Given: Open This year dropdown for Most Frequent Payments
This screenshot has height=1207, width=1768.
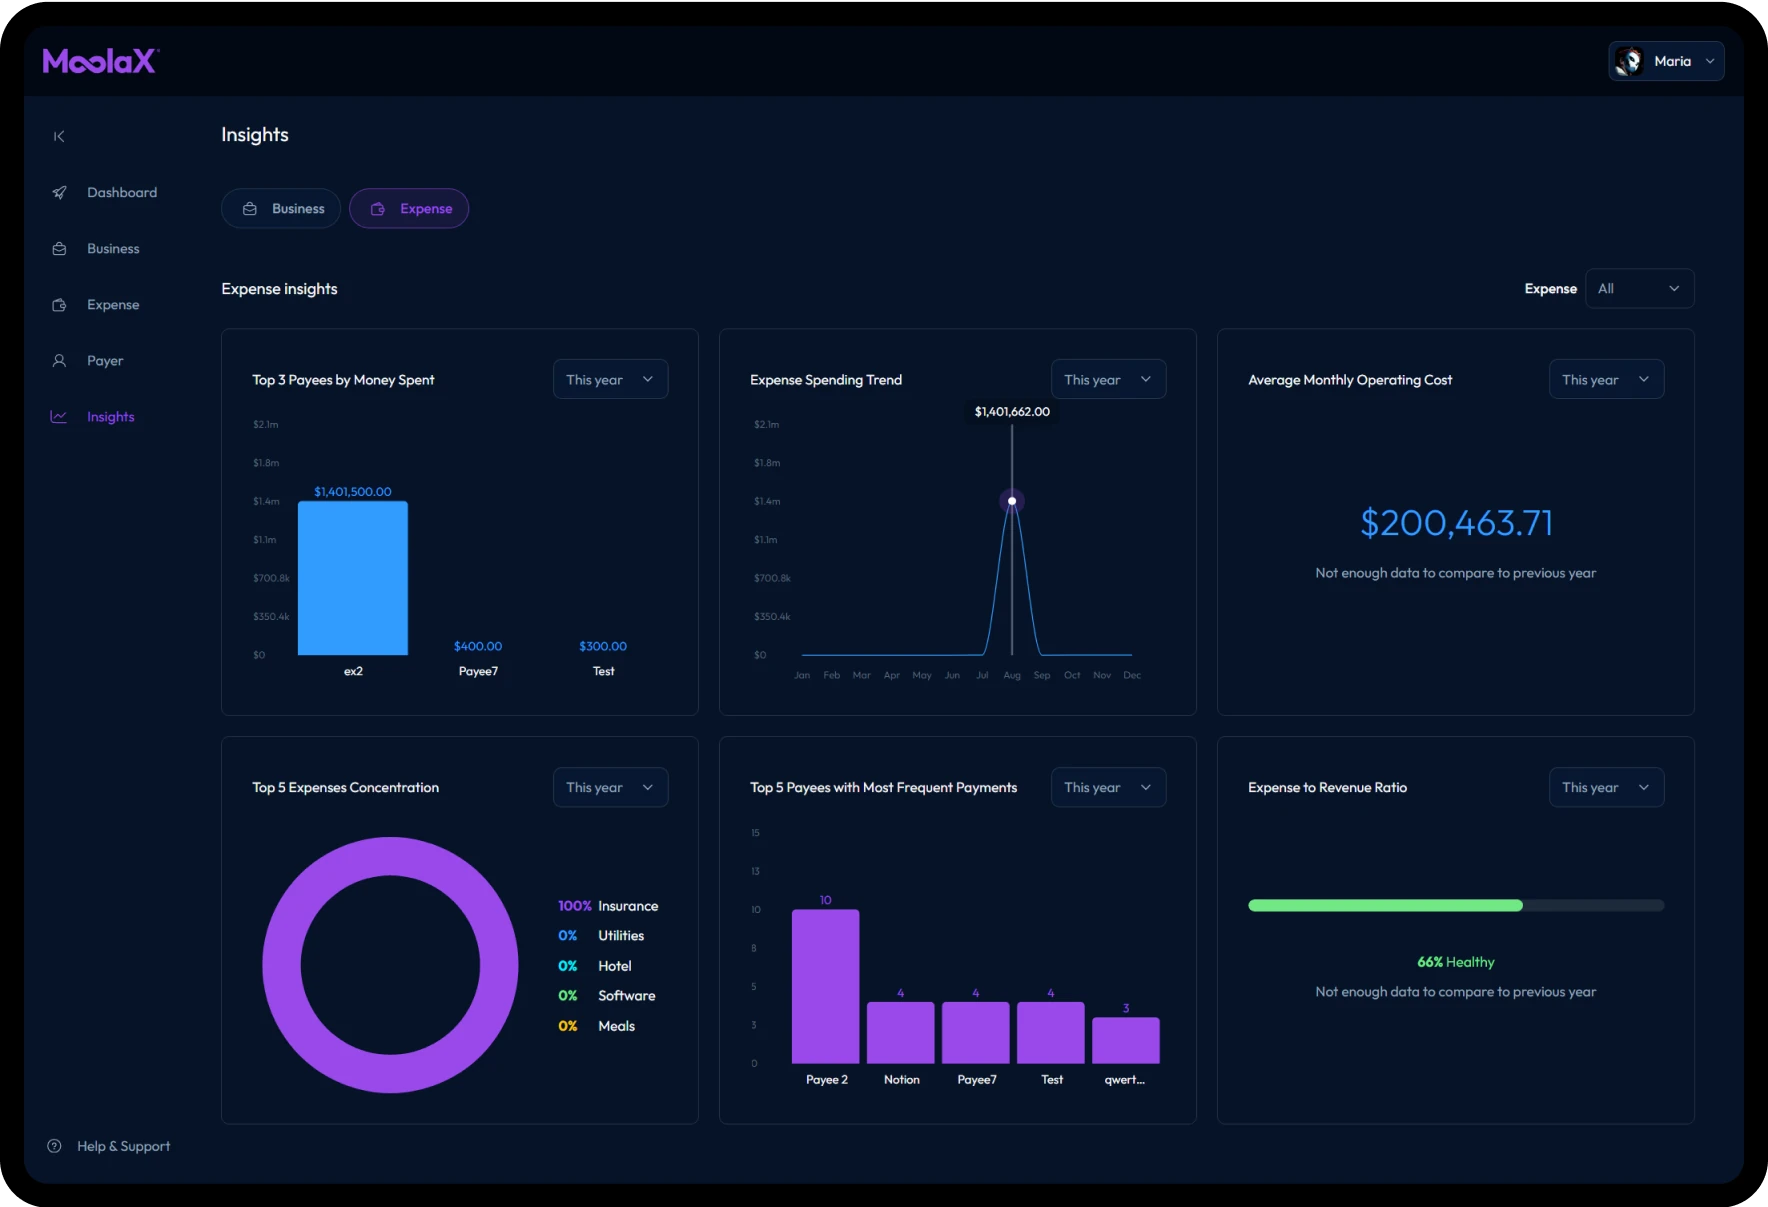Looking at the screenshot, I should [x=1108, y=787].
